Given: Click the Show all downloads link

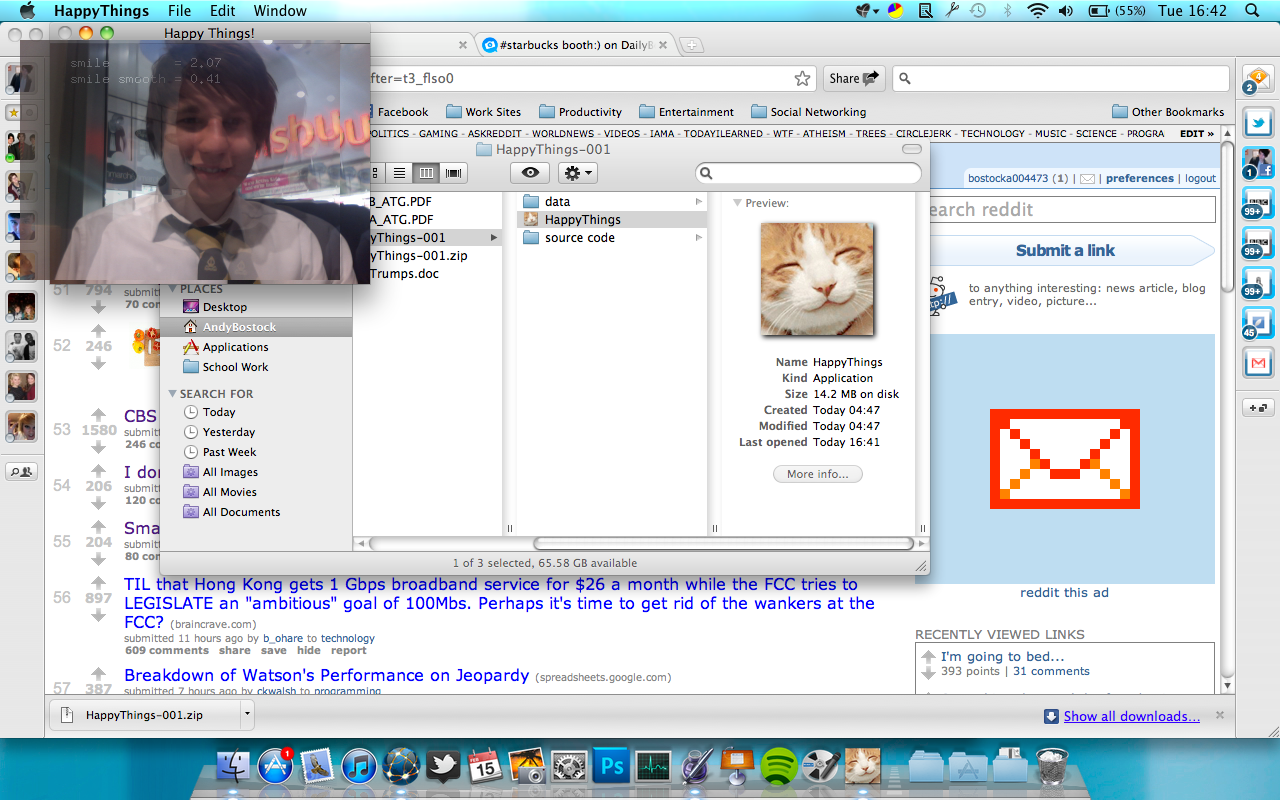Looking at the screenshot, I should pos(1131,716).
